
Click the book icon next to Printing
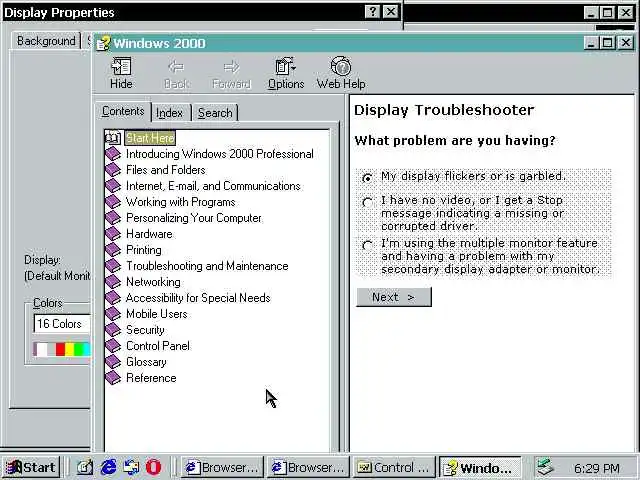[113, 250]
